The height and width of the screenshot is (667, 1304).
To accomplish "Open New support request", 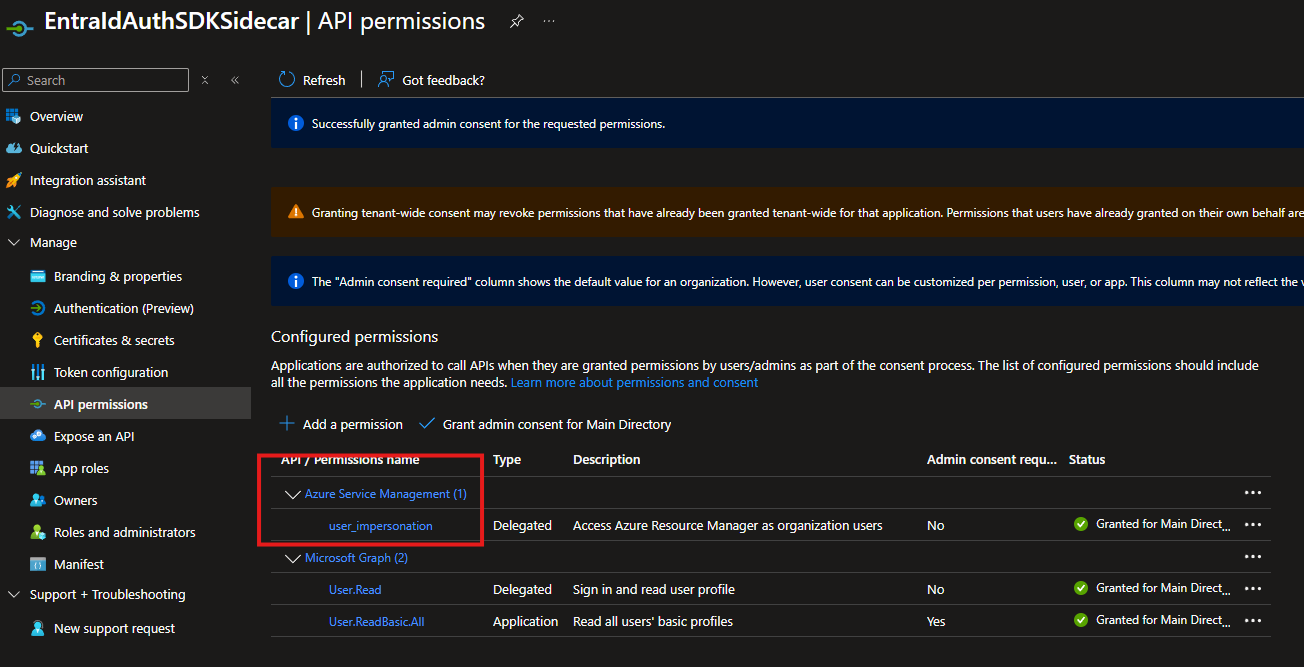I will click(114, 628).
